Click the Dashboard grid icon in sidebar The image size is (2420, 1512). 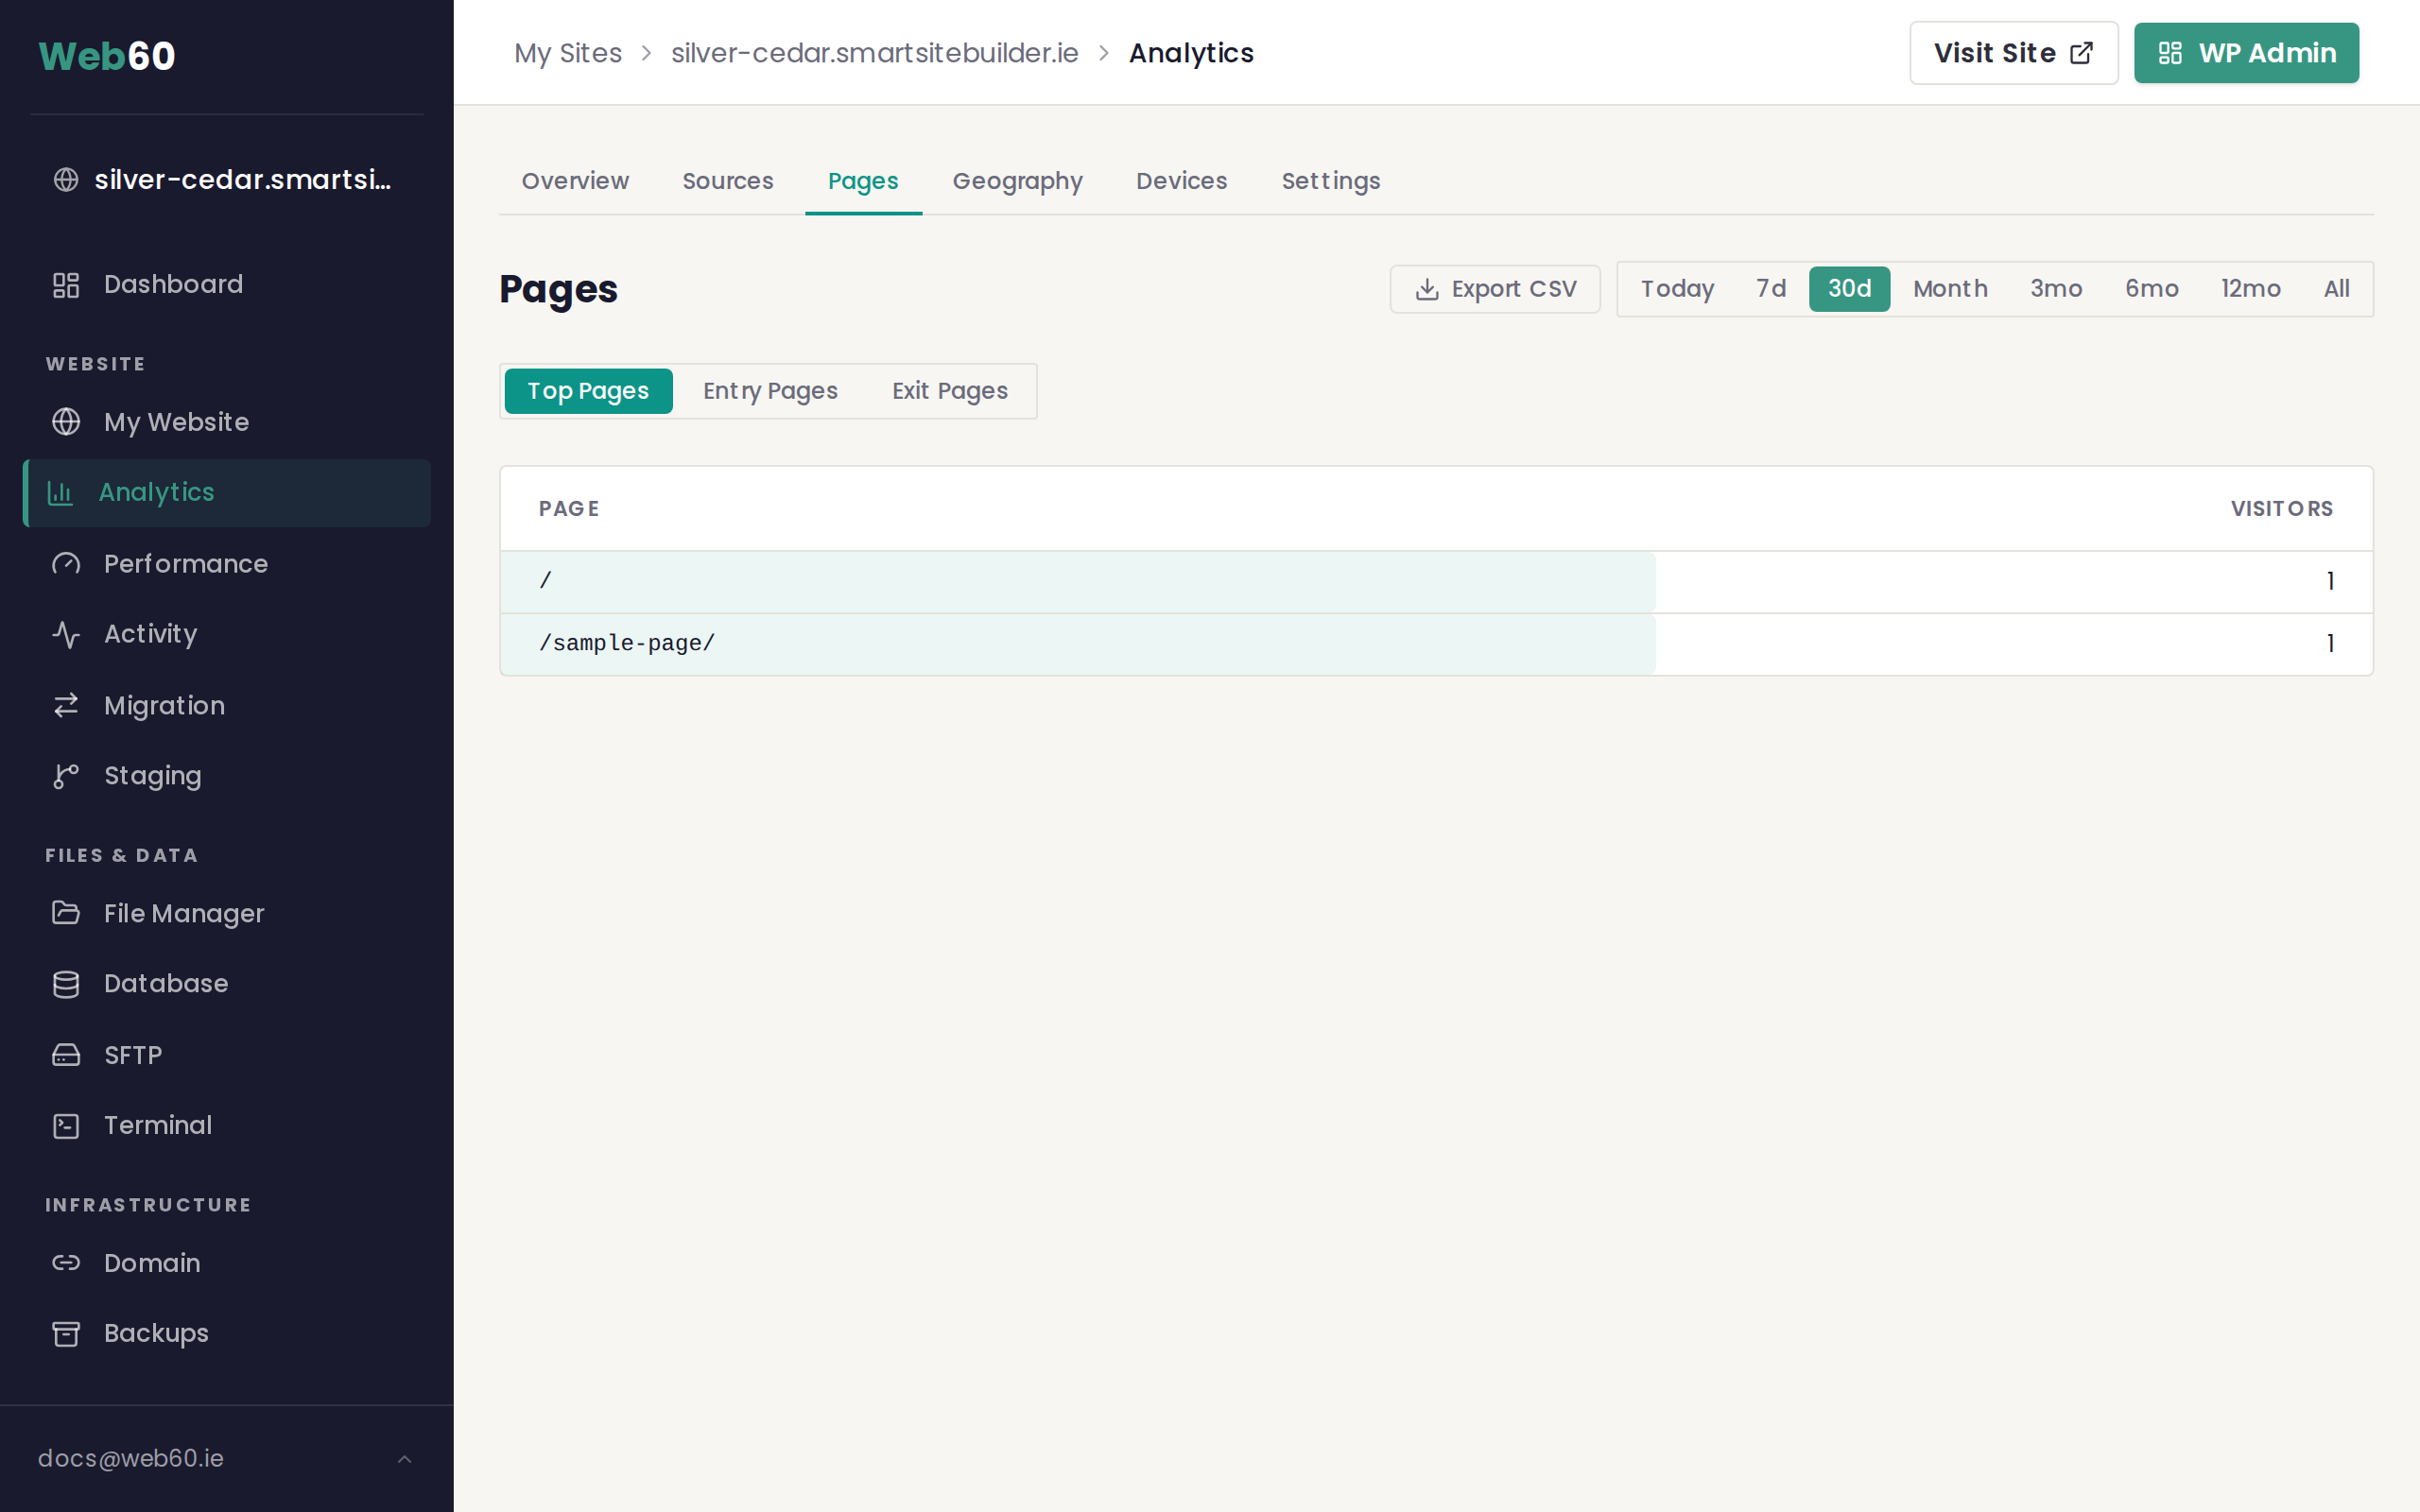(66, 285)
